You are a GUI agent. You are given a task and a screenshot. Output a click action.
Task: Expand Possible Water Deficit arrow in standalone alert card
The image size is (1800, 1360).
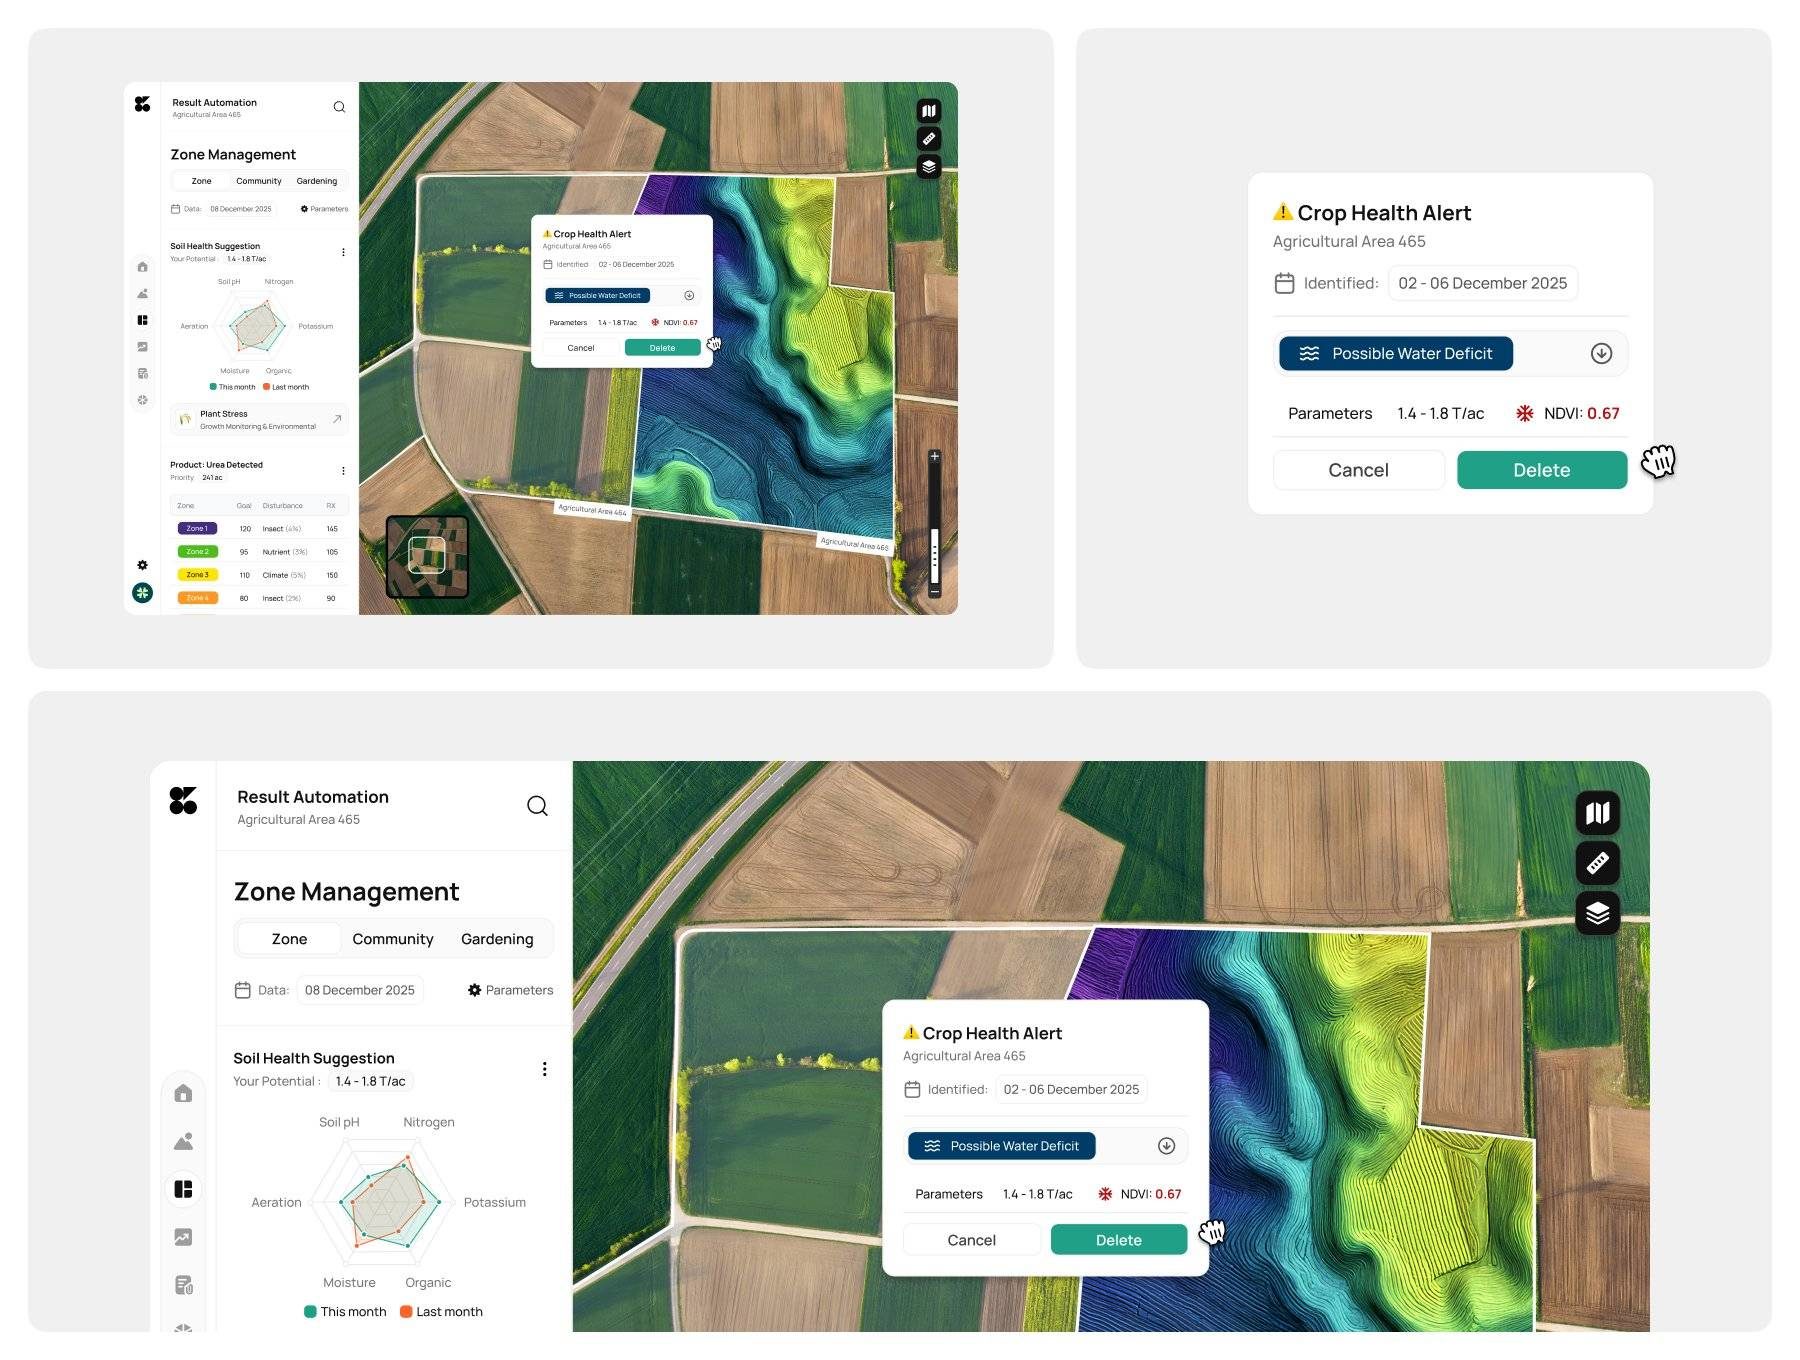point(1601,354)
